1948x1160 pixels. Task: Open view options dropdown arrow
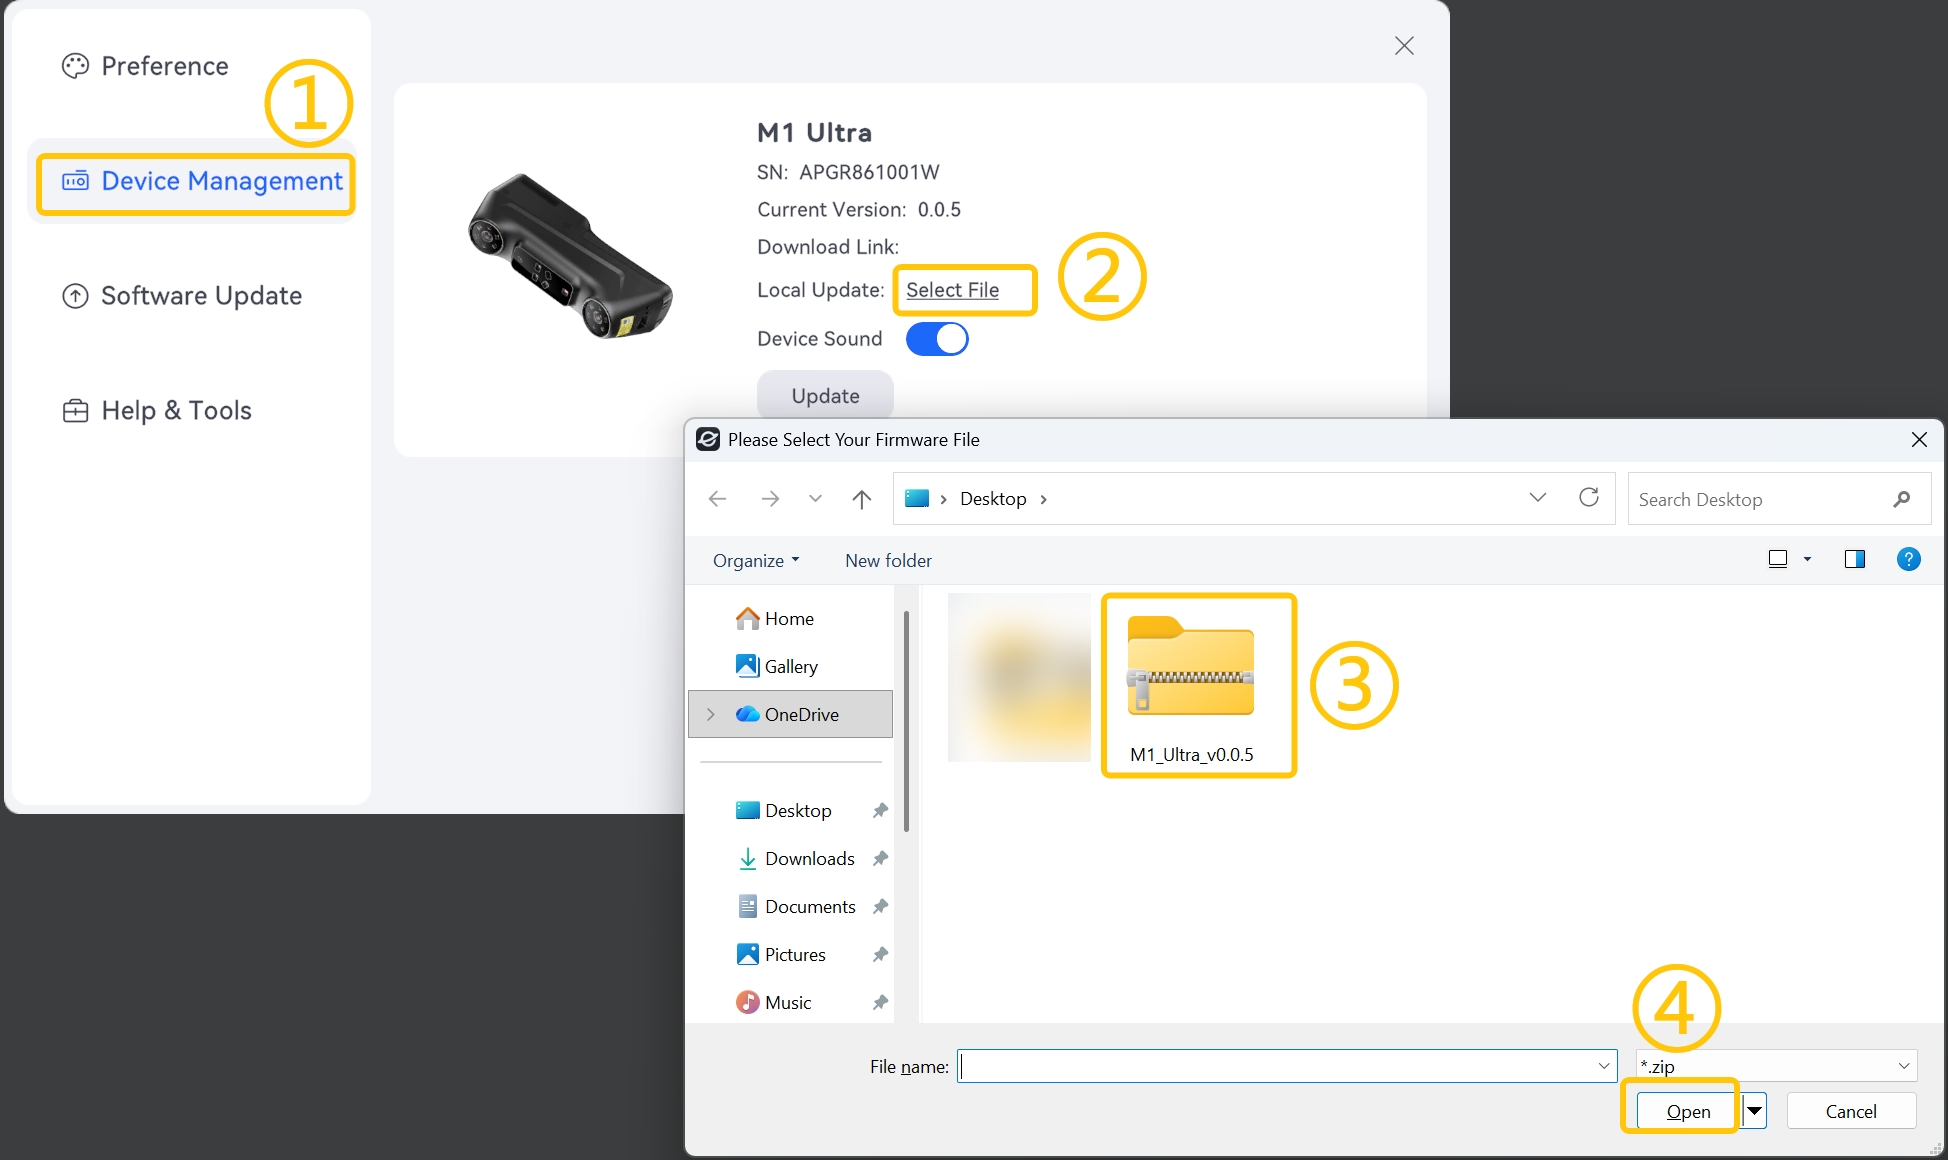click(x=1807, y=559)
